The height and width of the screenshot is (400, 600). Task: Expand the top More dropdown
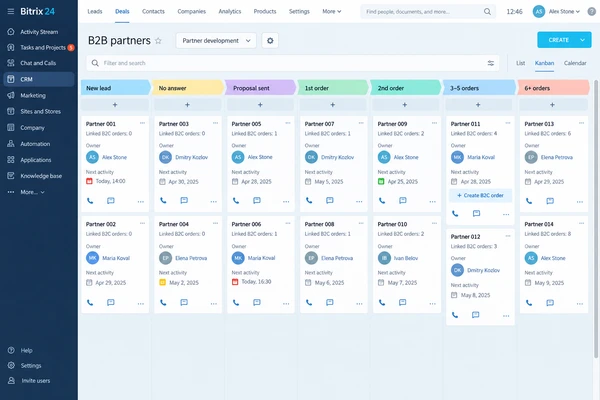pyautogui.click(x=331, y=11)
